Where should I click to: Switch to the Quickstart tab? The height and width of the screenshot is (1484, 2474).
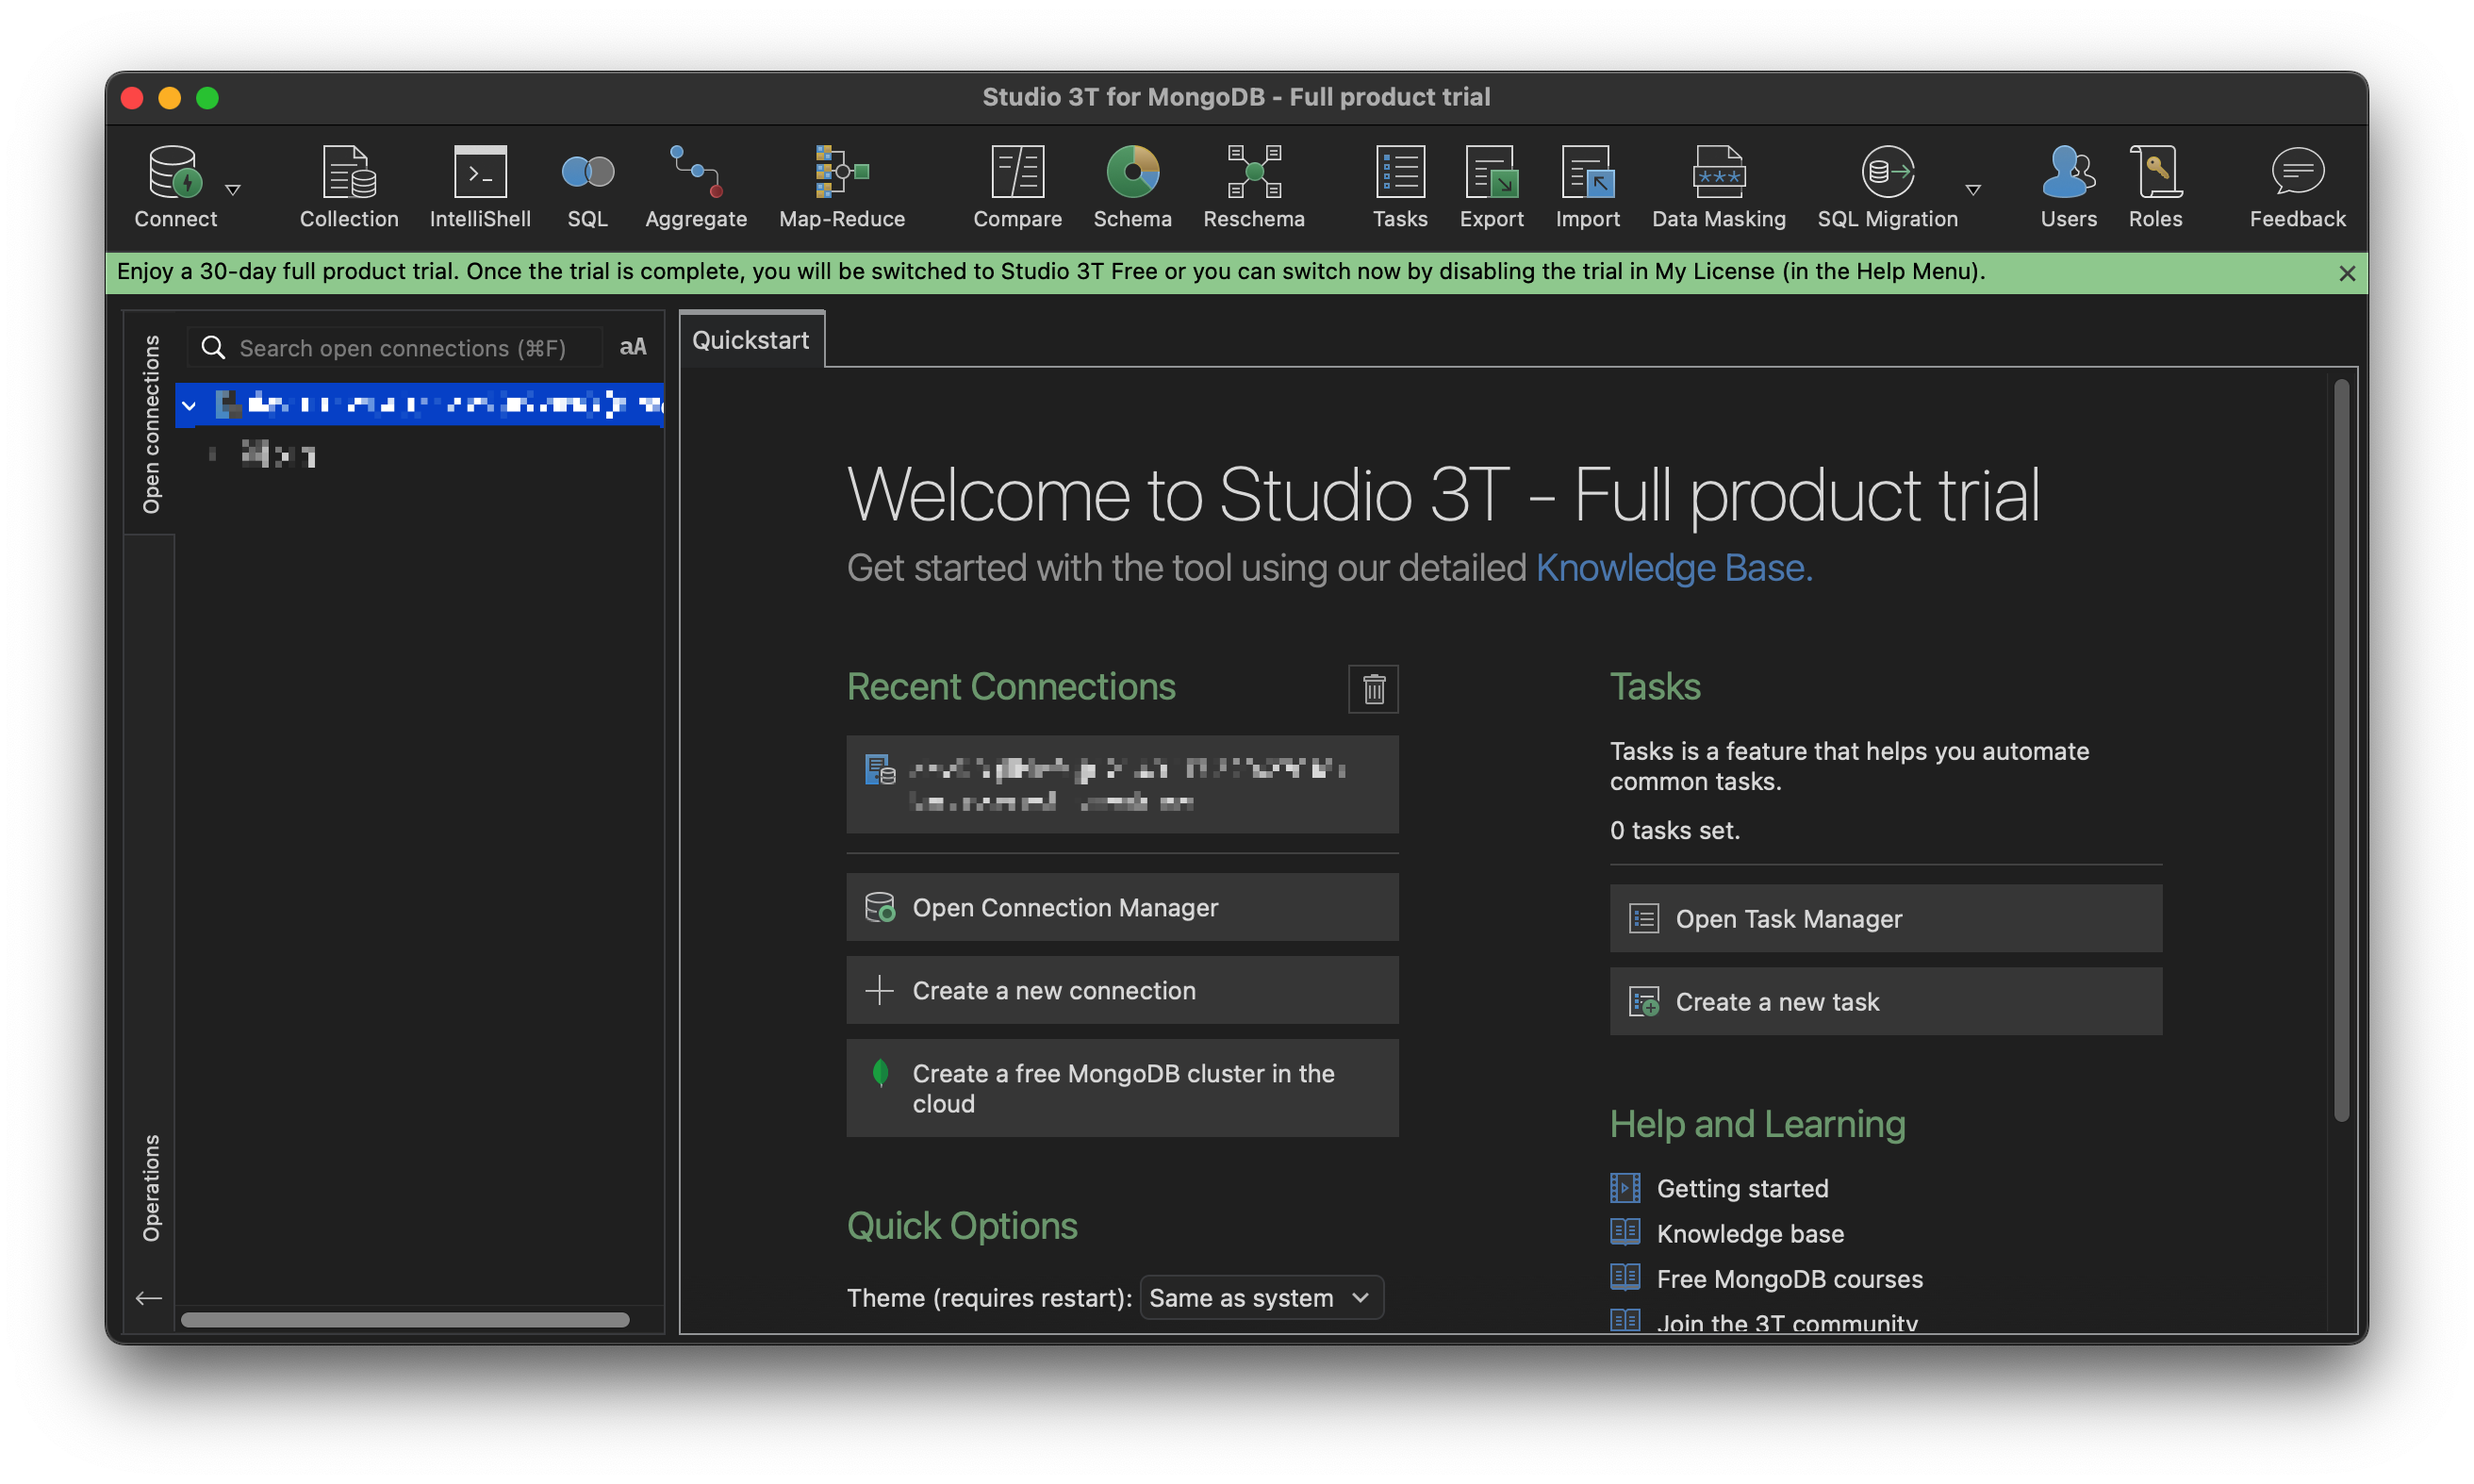pos(751,340)
